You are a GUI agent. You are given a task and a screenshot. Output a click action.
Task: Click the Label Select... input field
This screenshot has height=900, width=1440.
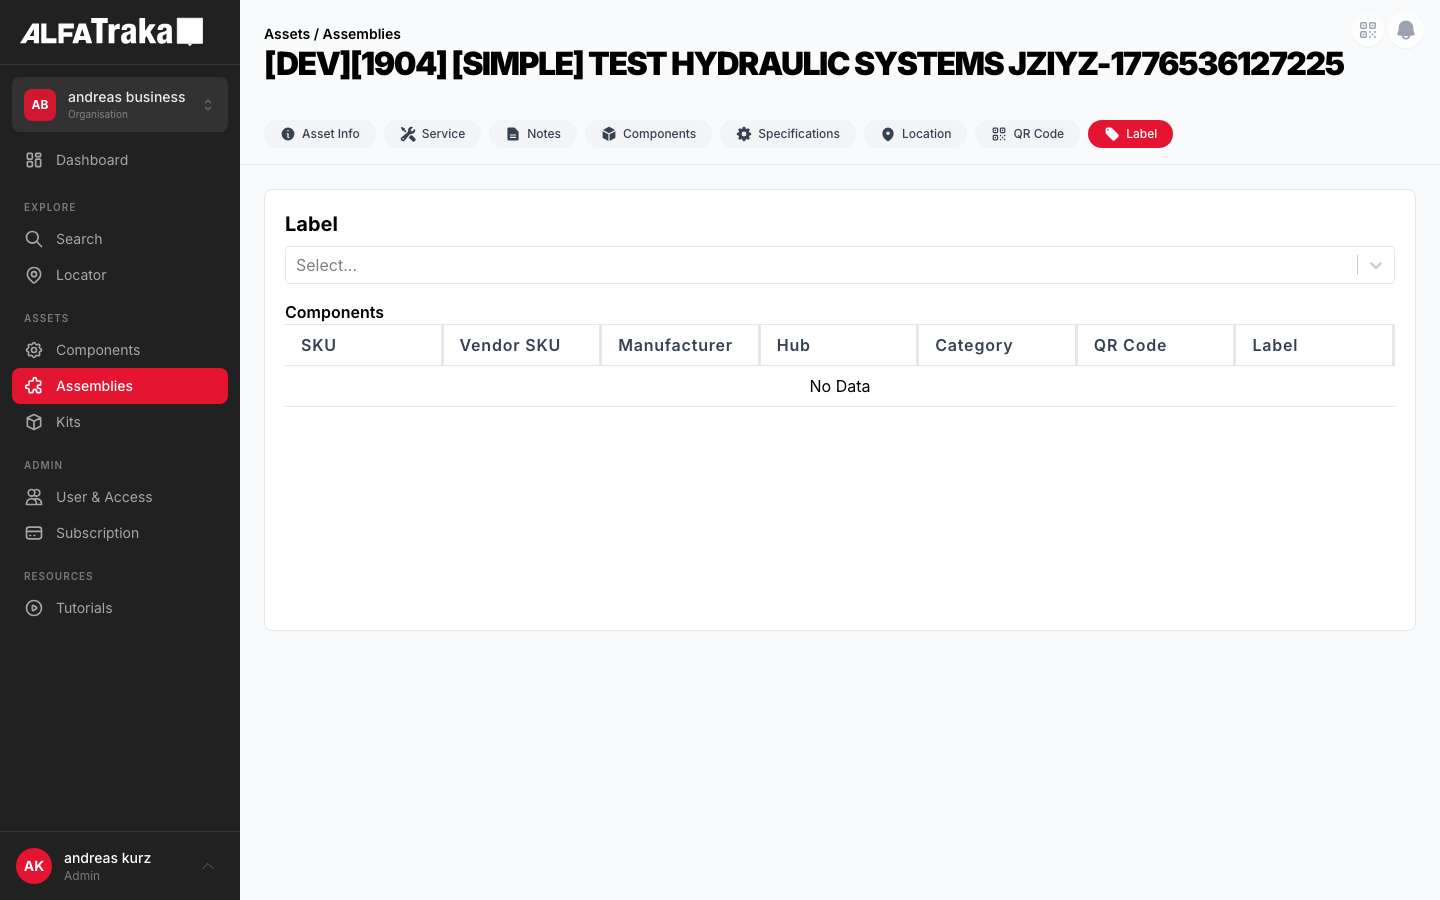pyautogui.click(x=820, y=265)
